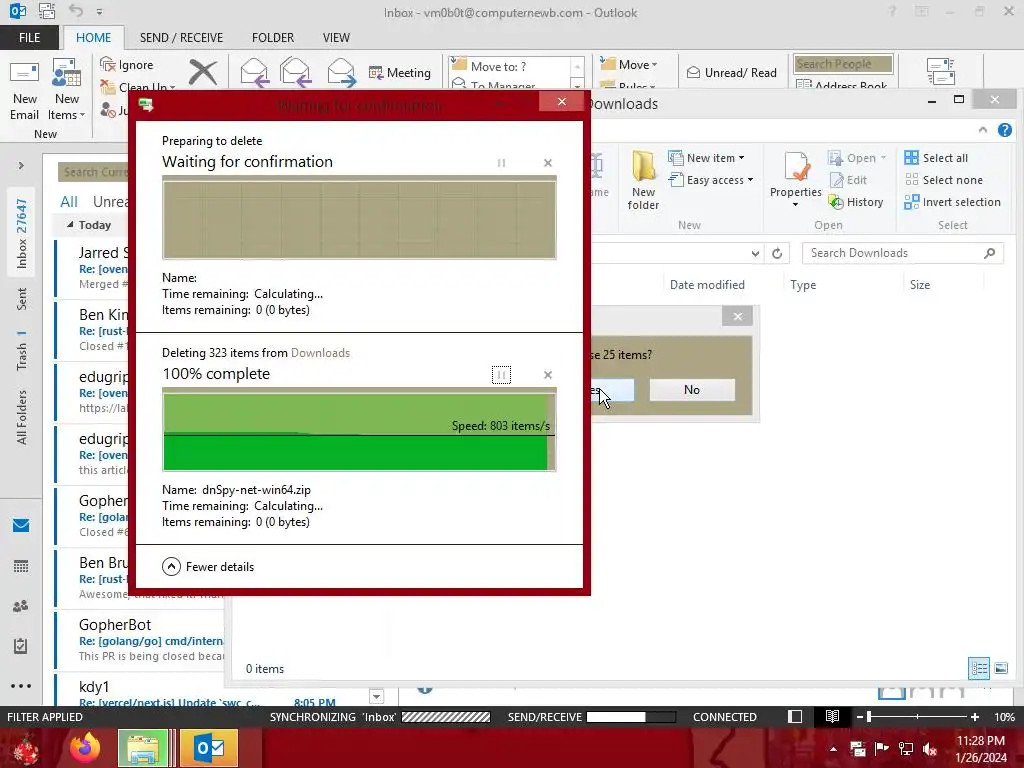1024x768 pixels.
Task: Click the large Delete X icon in Outlook ribbon
Action: coord(202,72)
